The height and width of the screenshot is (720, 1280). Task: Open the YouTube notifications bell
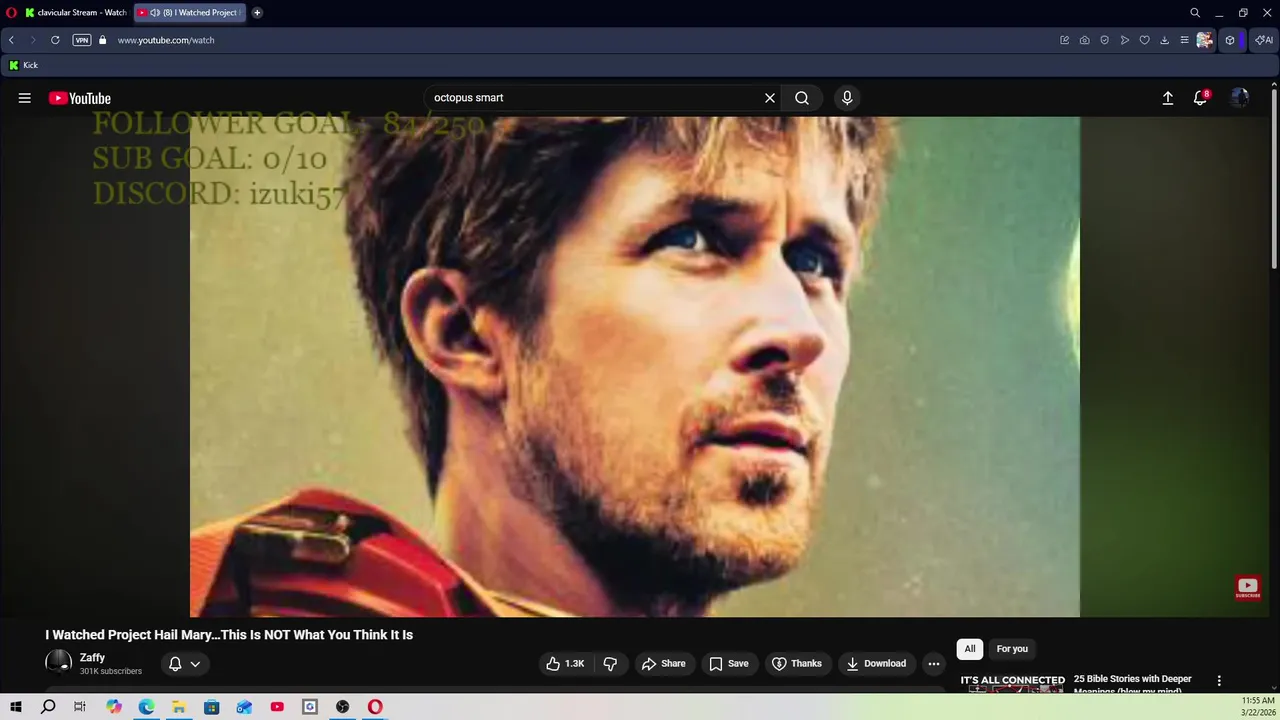click(1201, 98)
